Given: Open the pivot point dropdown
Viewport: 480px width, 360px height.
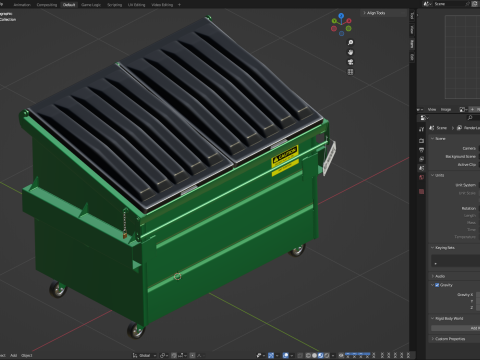Looking at the screenshot, I should (x=164, y=355).
